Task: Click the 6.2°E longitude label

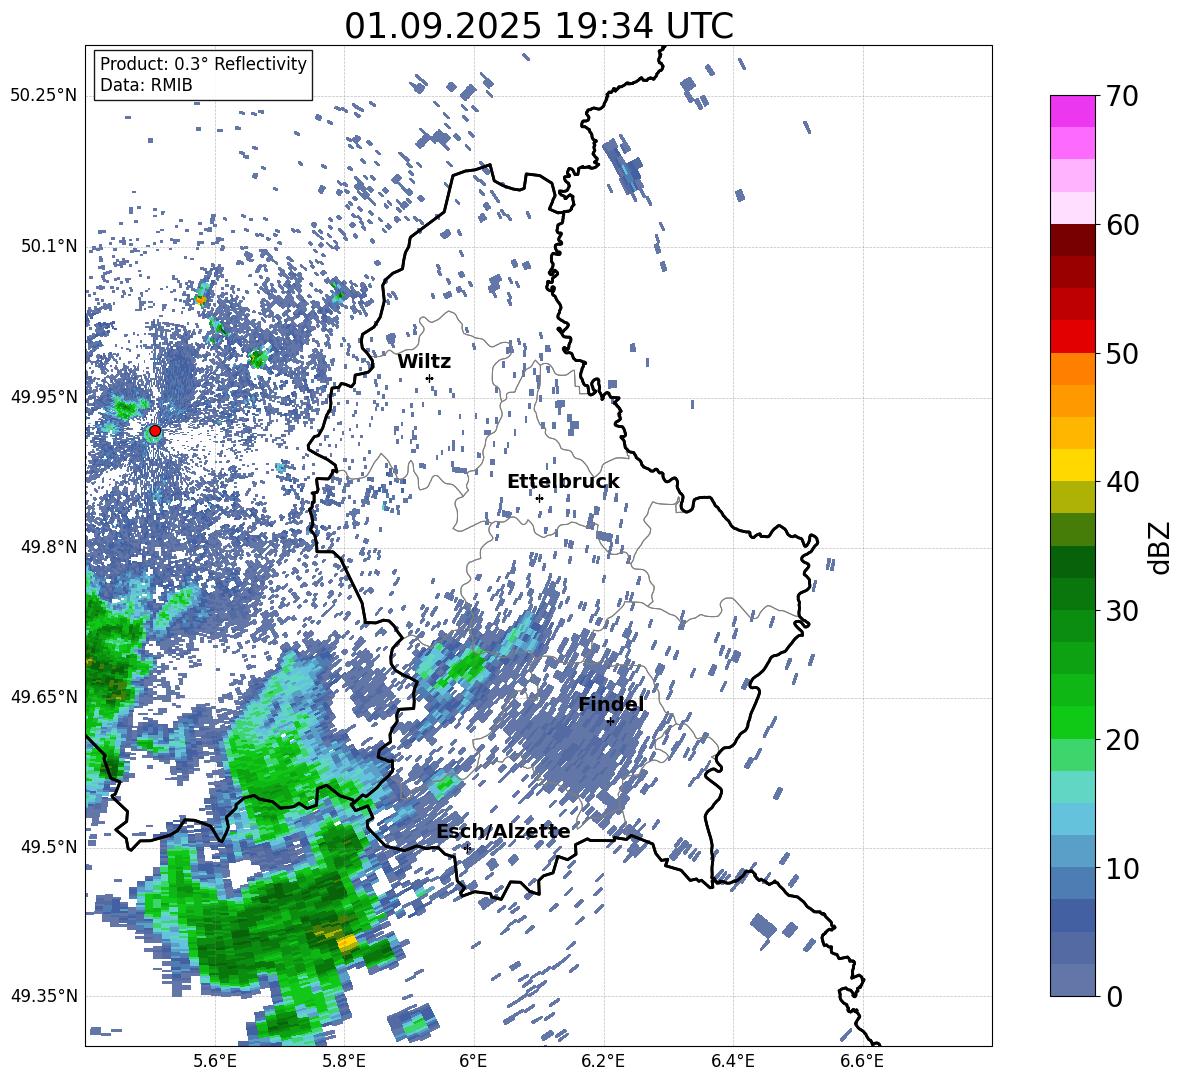Action: coord(603,1061)
